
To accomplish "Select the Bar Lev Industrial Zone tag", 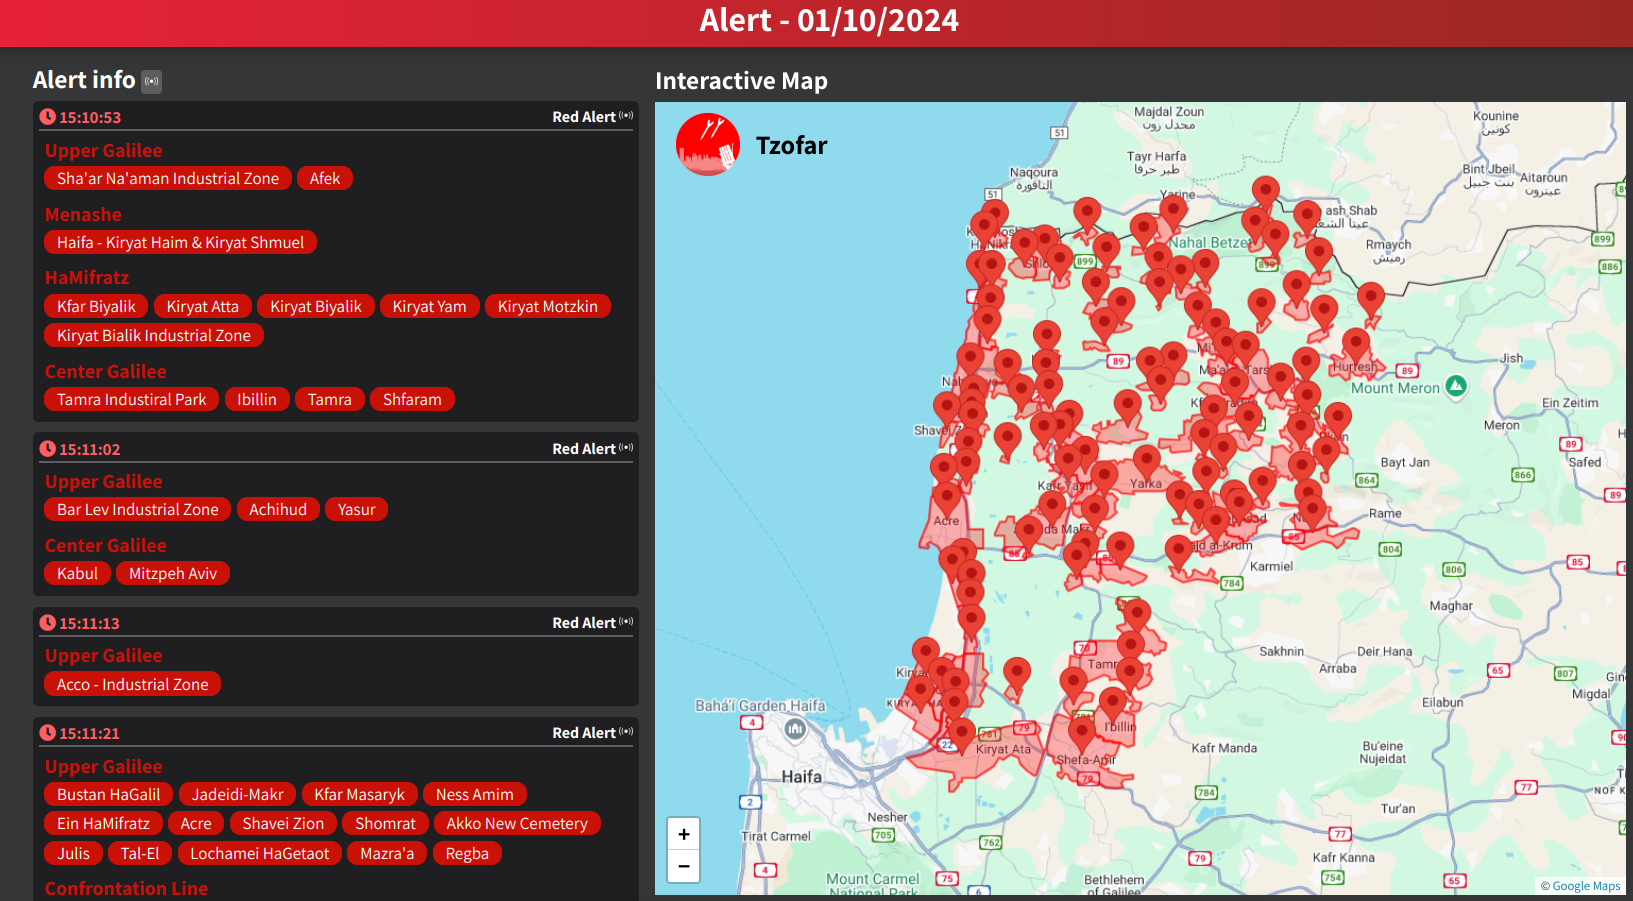I will (138, 509).
